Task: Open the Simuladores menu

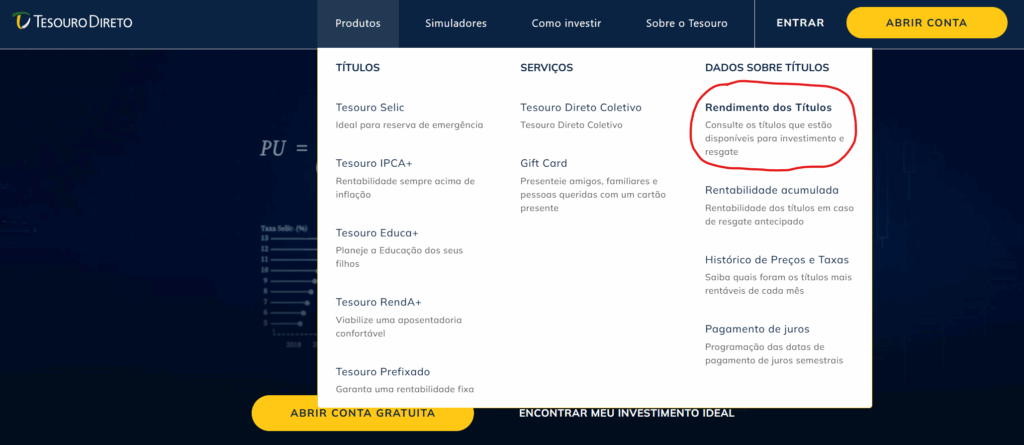Action: (x=456, y=24)
